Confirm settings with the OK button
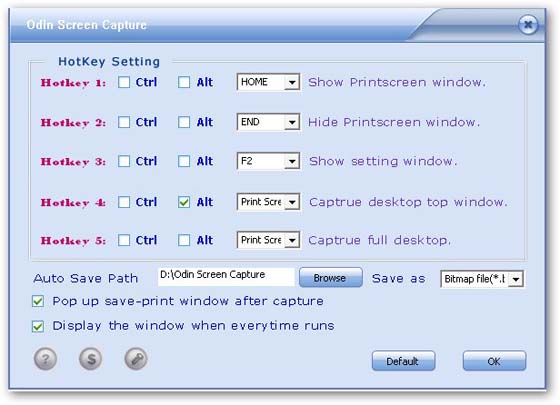Image resolution: width=560 pixels, height=405 pixels. [494, 361]
